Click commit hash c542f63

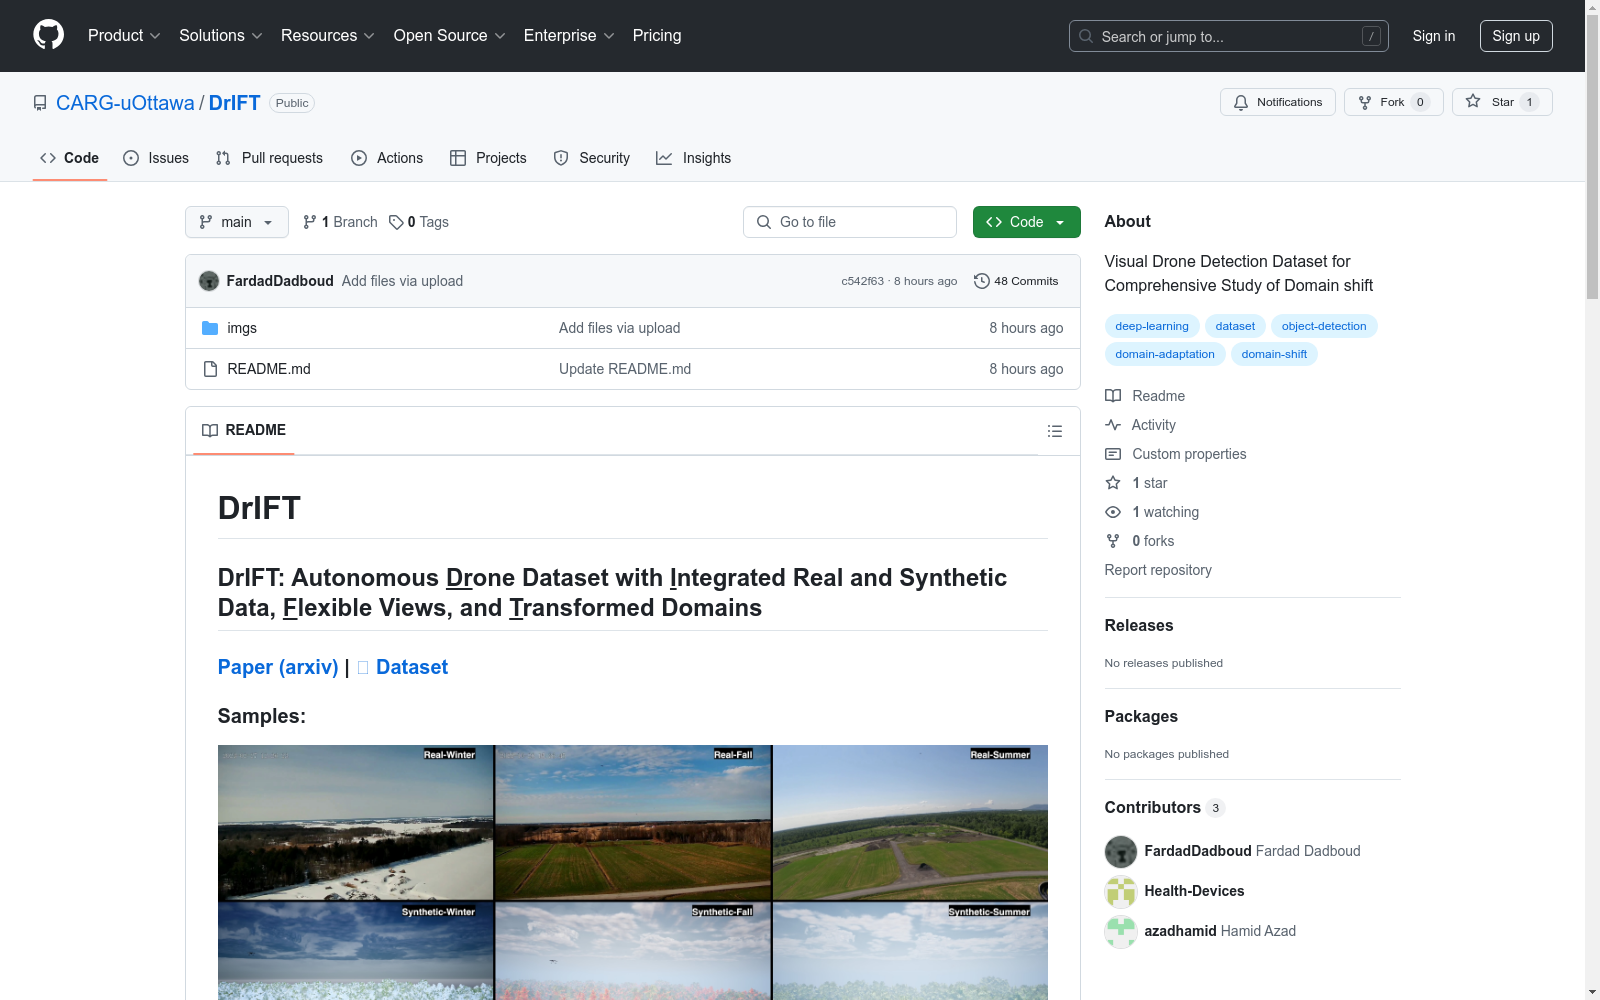(x=863, y=281)
